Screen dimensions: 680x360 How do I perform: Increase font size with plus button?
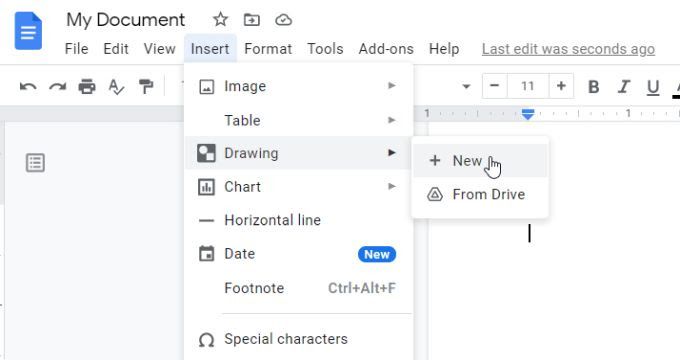(x=561, y=86)
